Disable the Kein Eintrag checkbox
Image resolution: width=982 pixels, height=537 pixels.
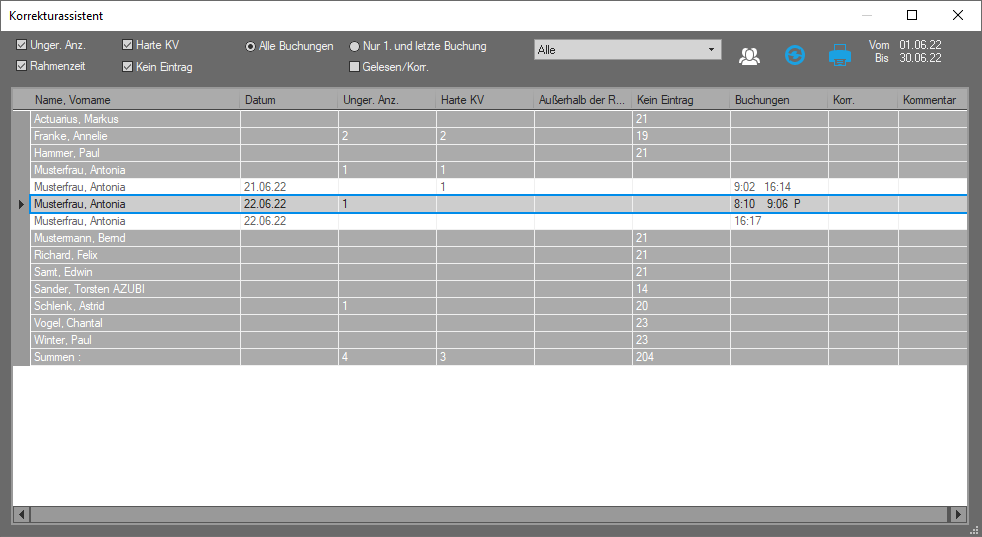(x=127, y=67)
